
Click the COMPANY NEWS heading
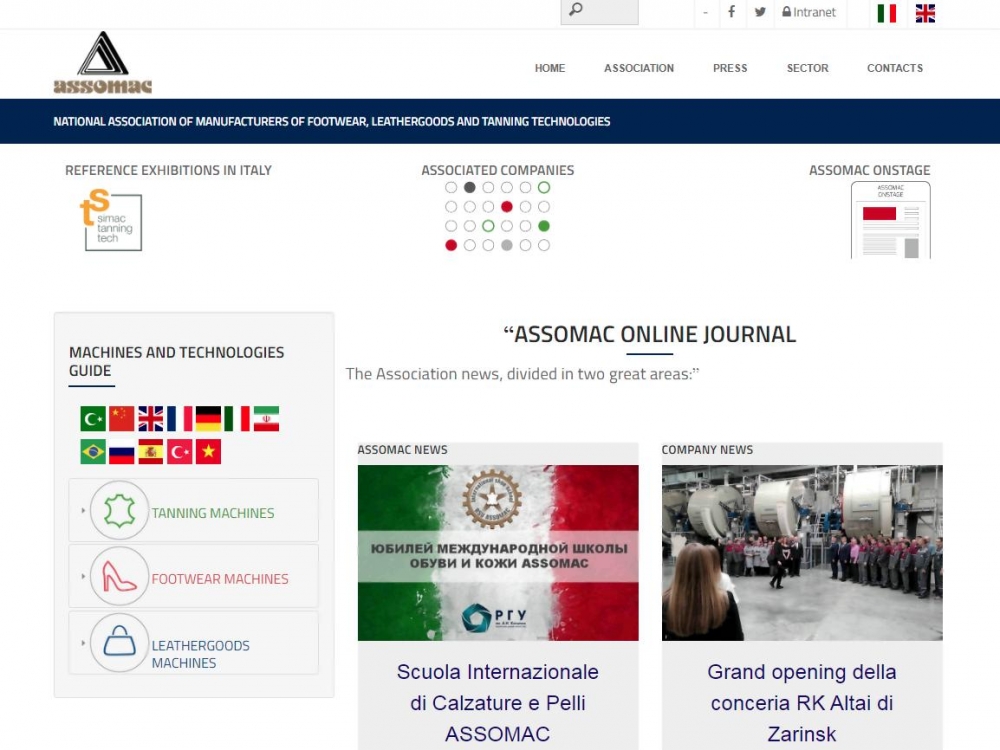coord(707,450)
